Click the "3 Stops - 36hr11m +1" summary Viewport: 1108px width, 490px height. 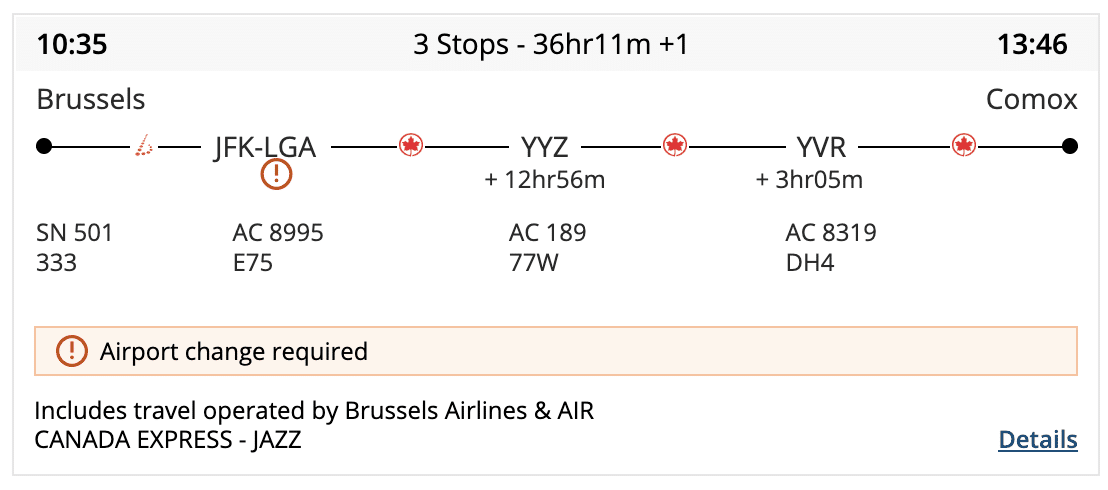pos(550,45)
